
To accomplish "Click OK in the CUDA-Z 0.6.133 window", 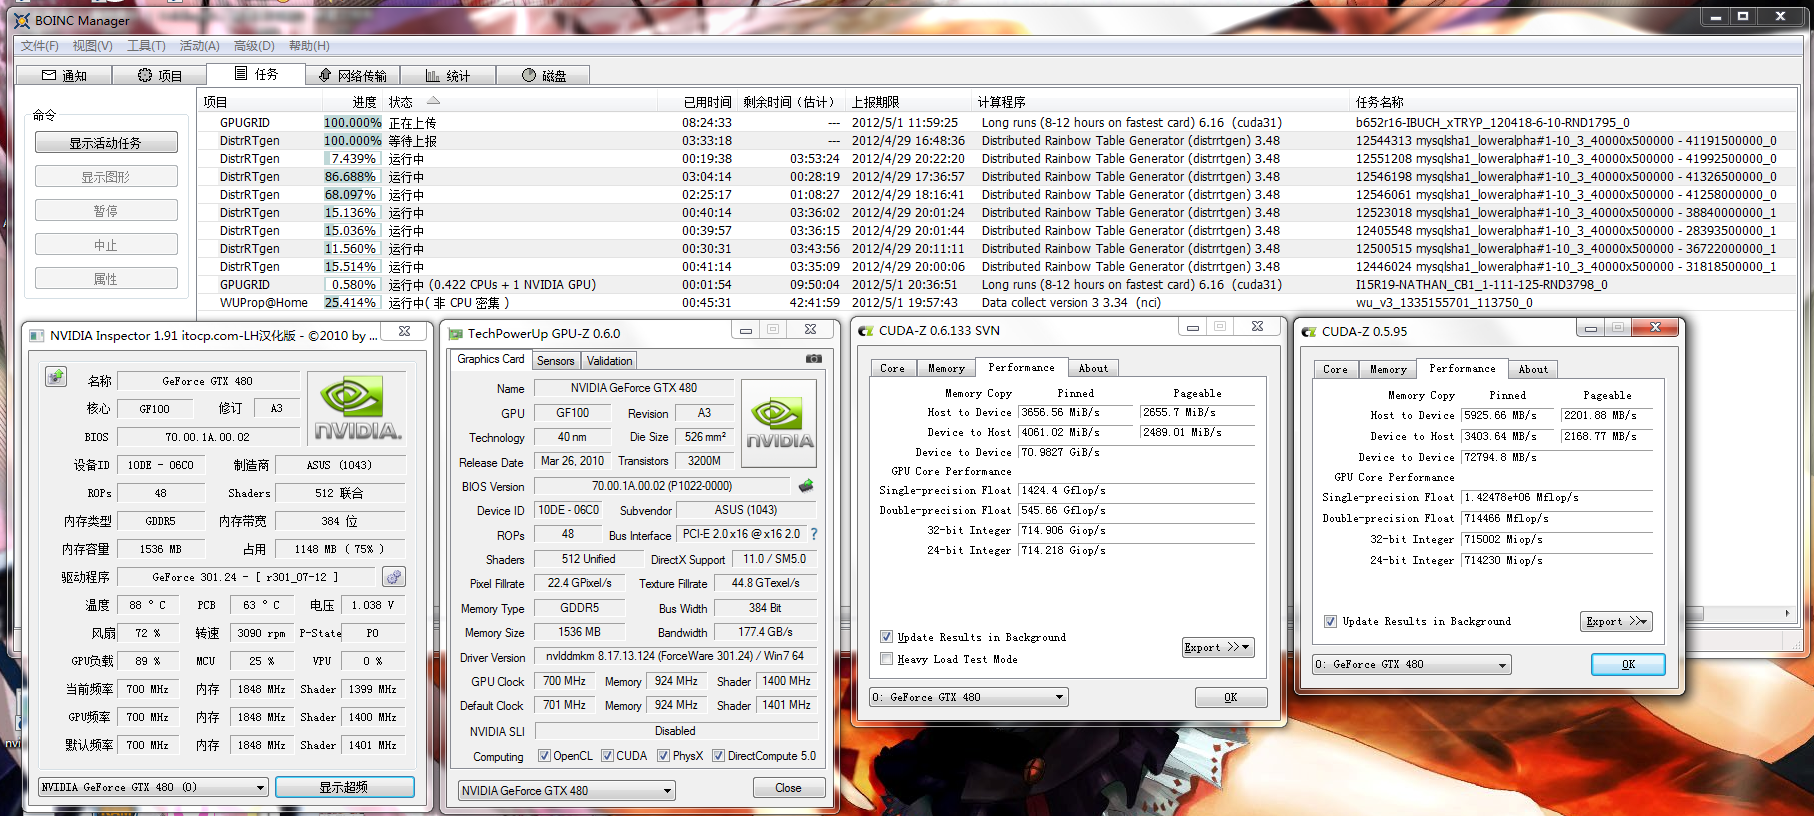I will tap(1231, 697).
